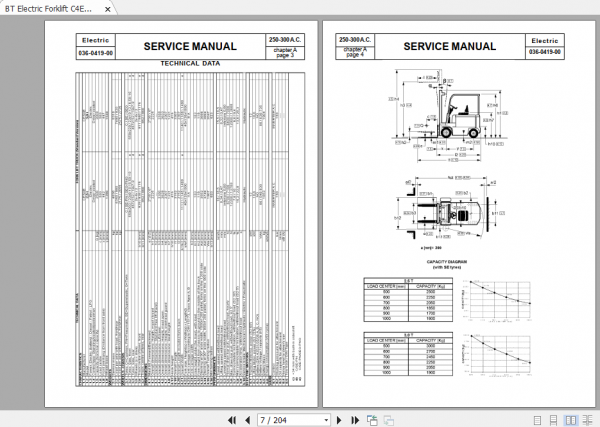The width and height of the screenshot is (600, 427).
Task: Click the SERVICE MANUAL heading on left page
Action: (190, 46)
